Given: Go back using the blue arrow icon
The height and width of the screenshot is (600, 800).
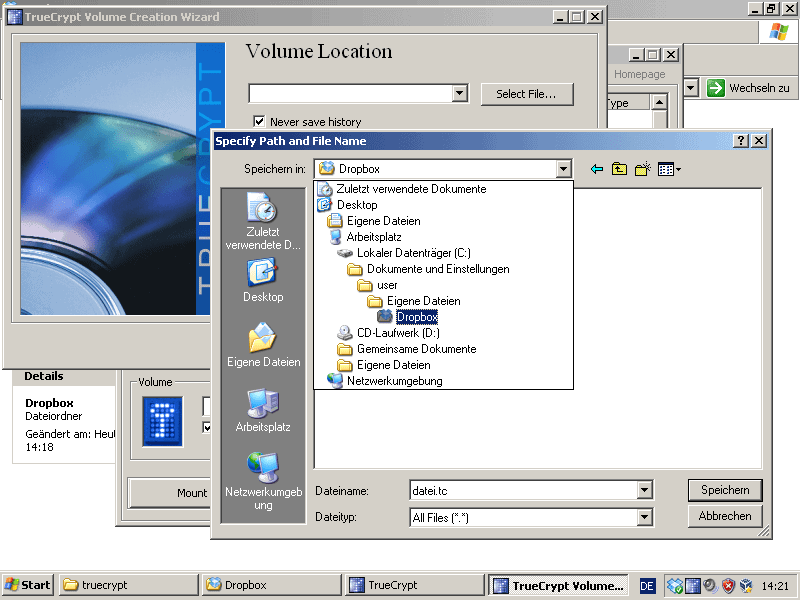Looking at the screenshot, I should [596, 169].
